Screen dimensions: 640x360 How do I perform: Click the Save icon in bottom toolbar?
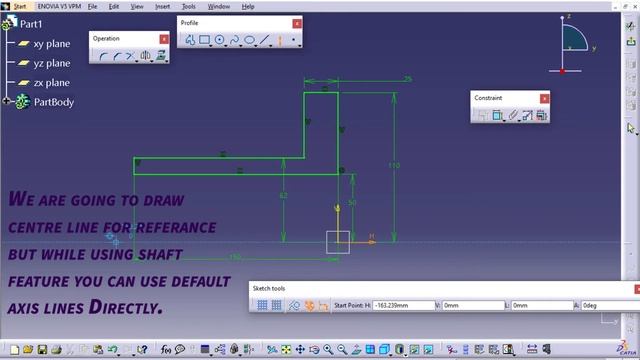pyautogui.click(x=42, y=349)
